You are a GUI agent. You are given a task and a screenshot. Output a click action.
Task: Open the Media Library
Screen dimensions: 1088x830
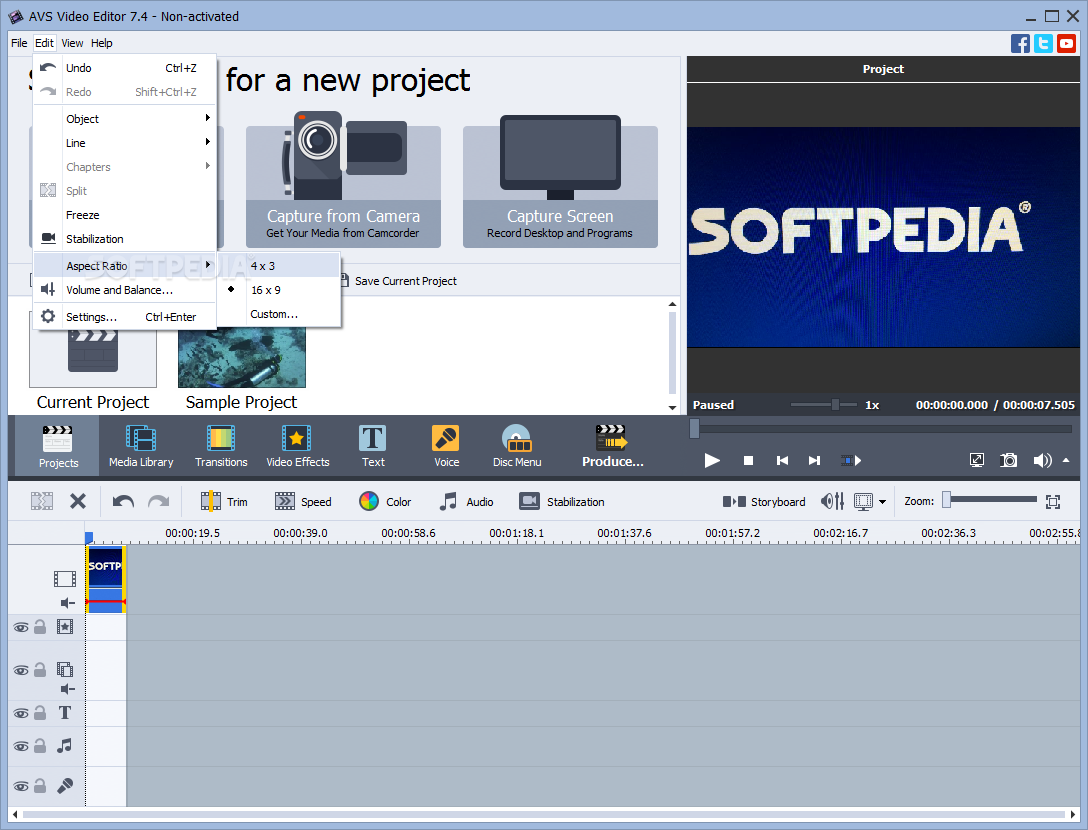click(x=141, y=446)
